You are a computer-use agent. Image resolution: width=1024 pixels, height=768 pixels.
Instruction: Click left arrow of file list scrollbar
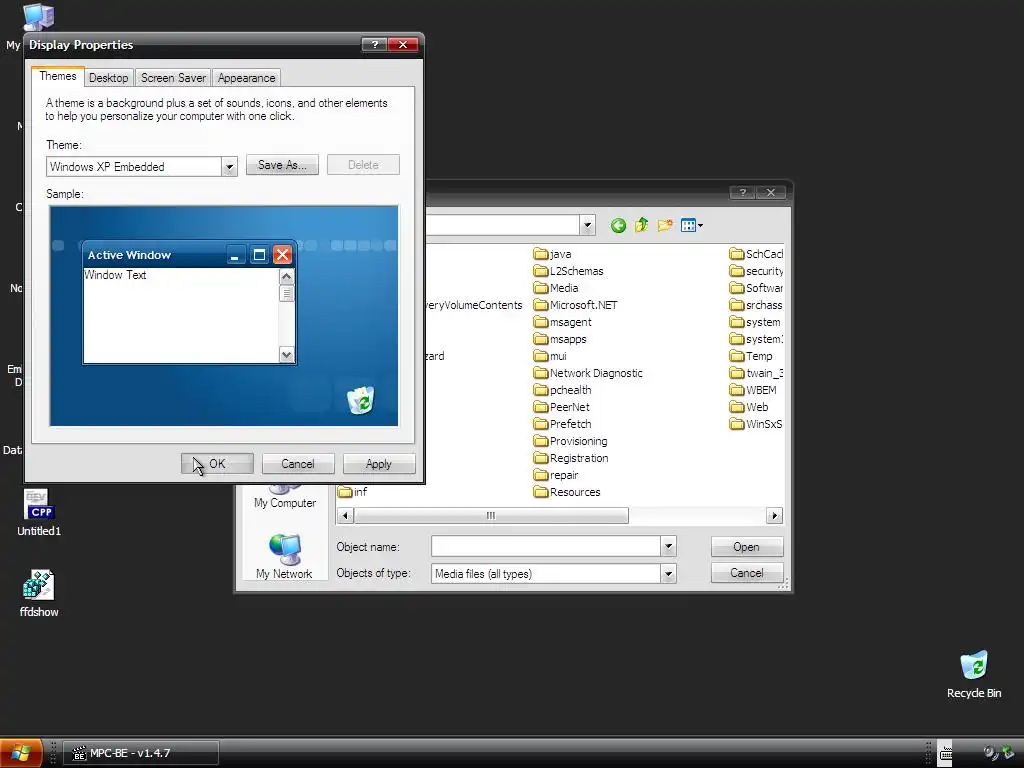point(345,515)
